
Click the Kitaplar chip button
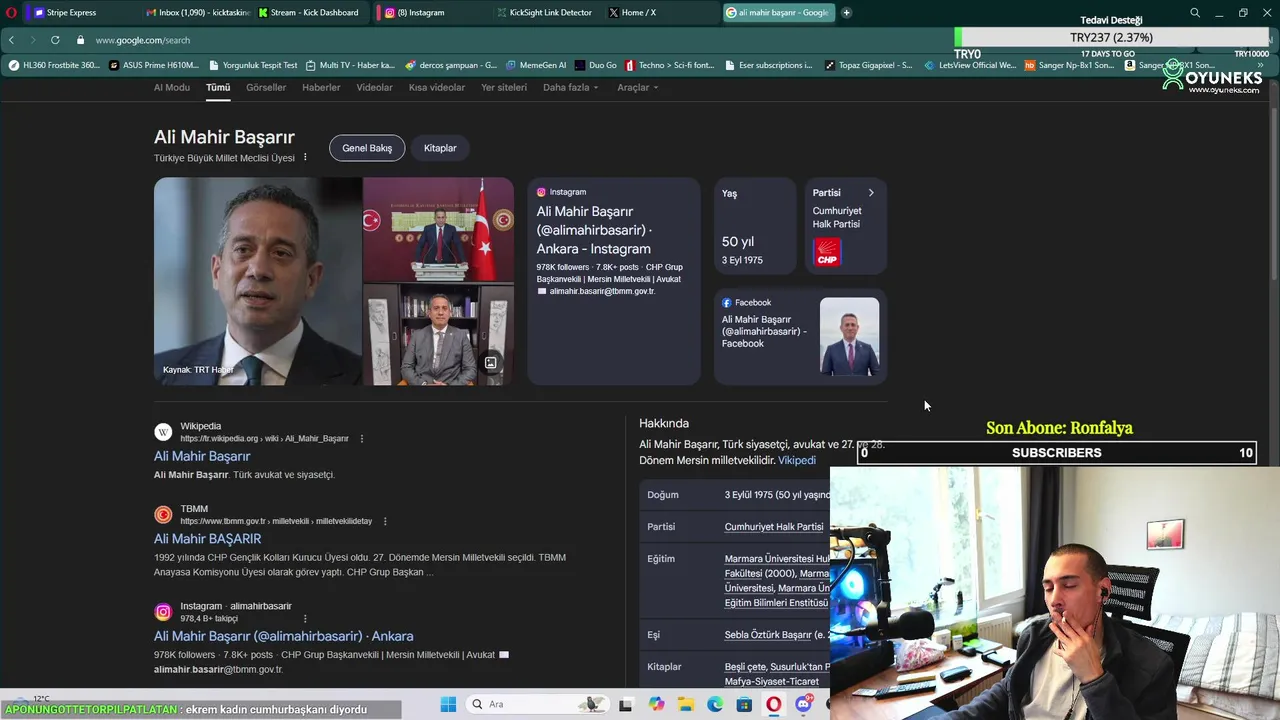point(440,148)
